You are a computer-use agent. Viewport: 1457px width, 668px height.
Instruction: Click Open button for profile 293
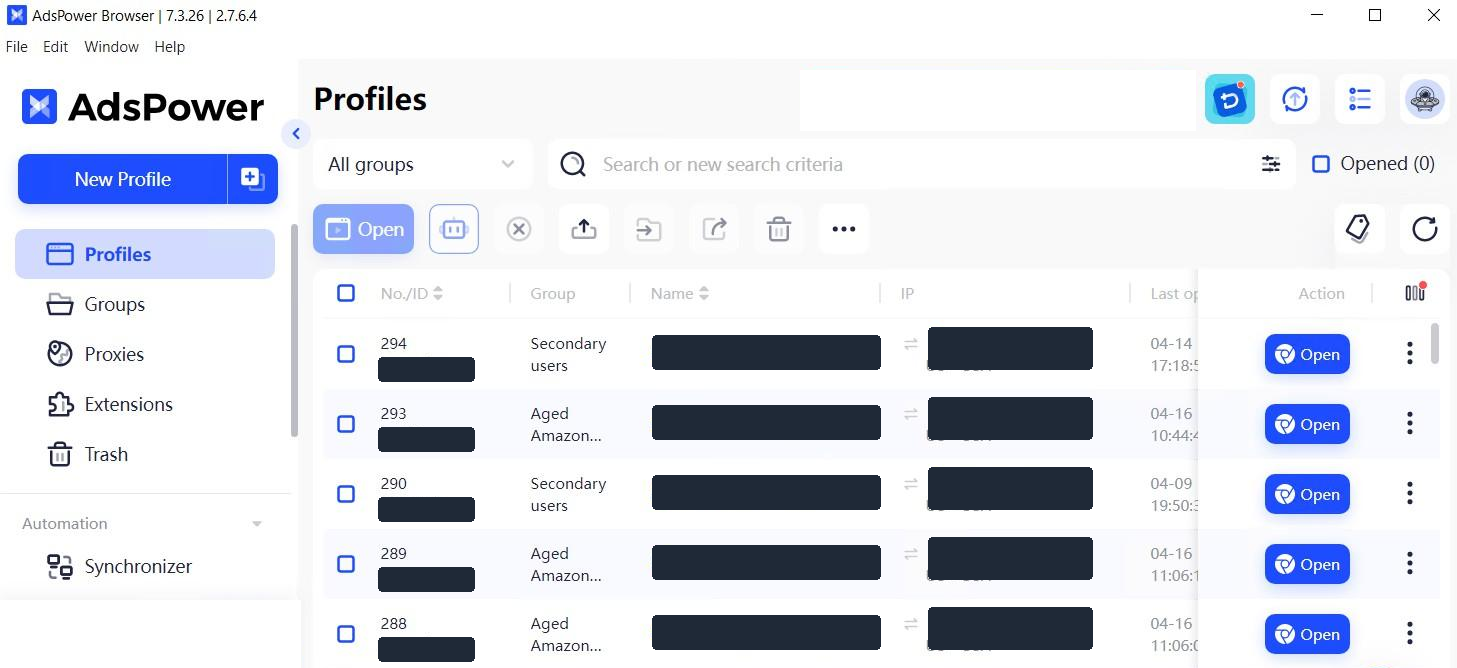(1307, 424)
